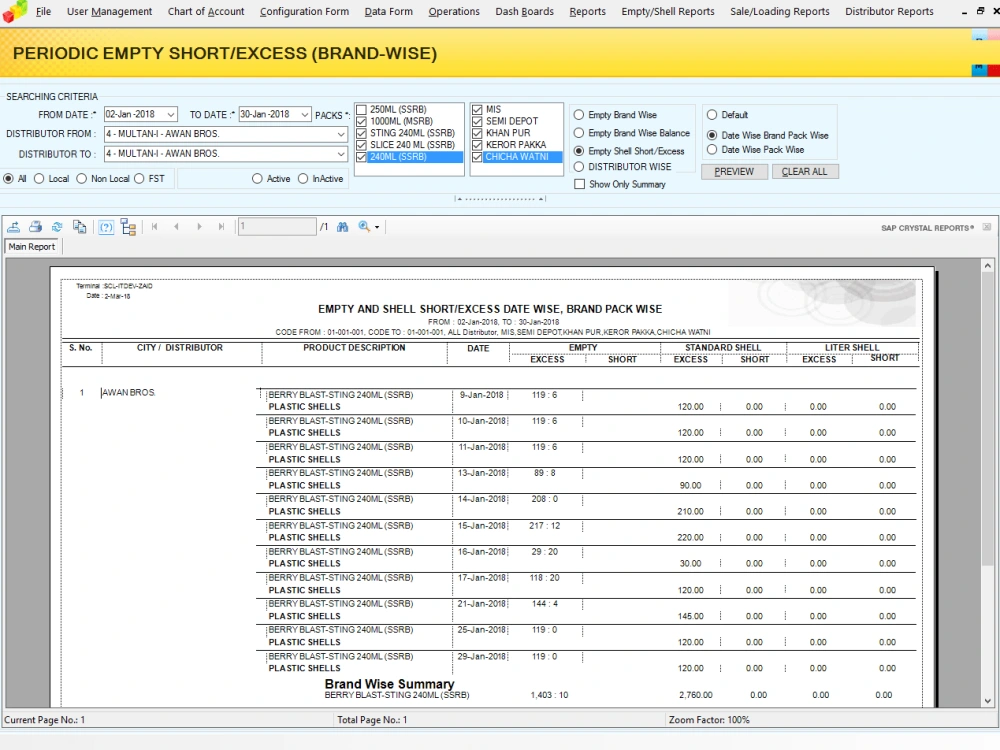Select Empty Brand Wise Balance option
This screenshot has width=1000, height=750.
pyautogui.click(x=579, y=133)
